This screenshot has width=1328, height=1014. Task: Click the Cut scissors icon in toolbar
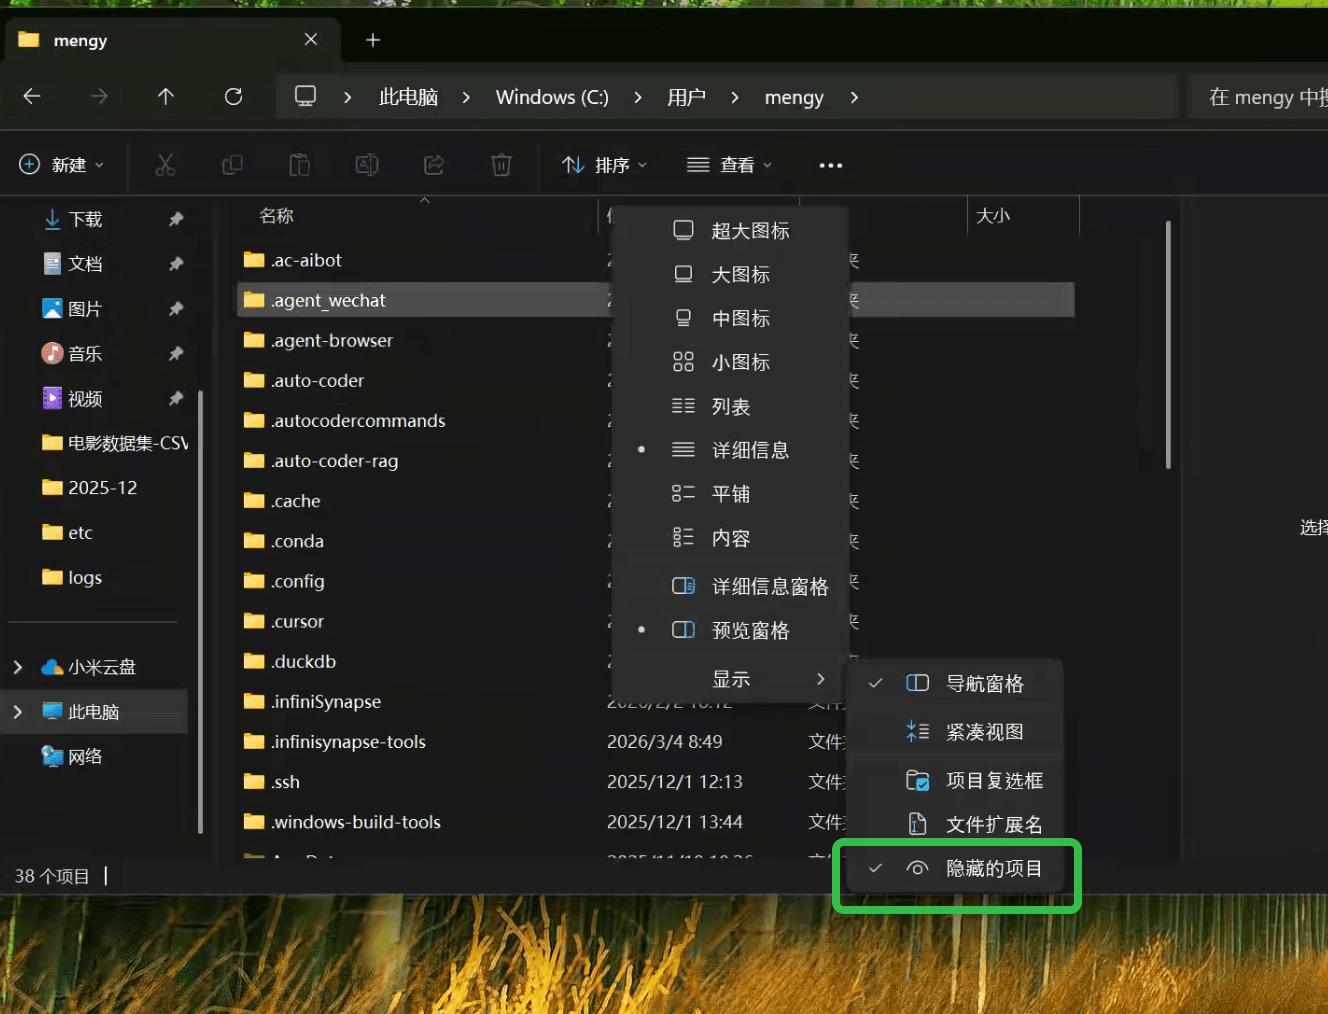click(x=165, y=165)
